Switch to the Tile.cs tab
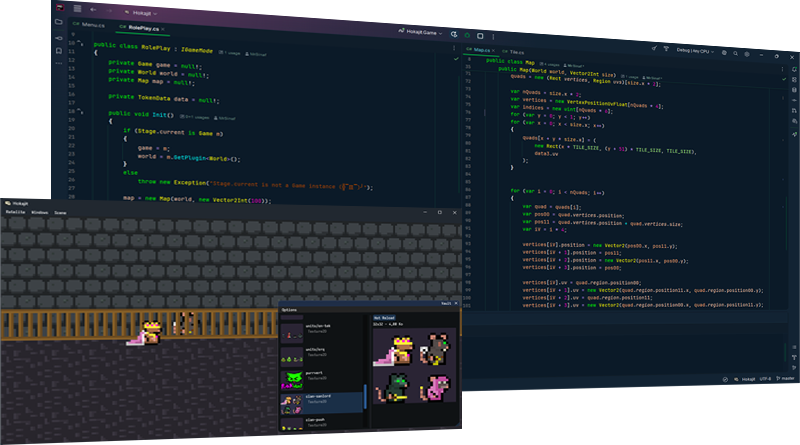 tap(513, 52)
